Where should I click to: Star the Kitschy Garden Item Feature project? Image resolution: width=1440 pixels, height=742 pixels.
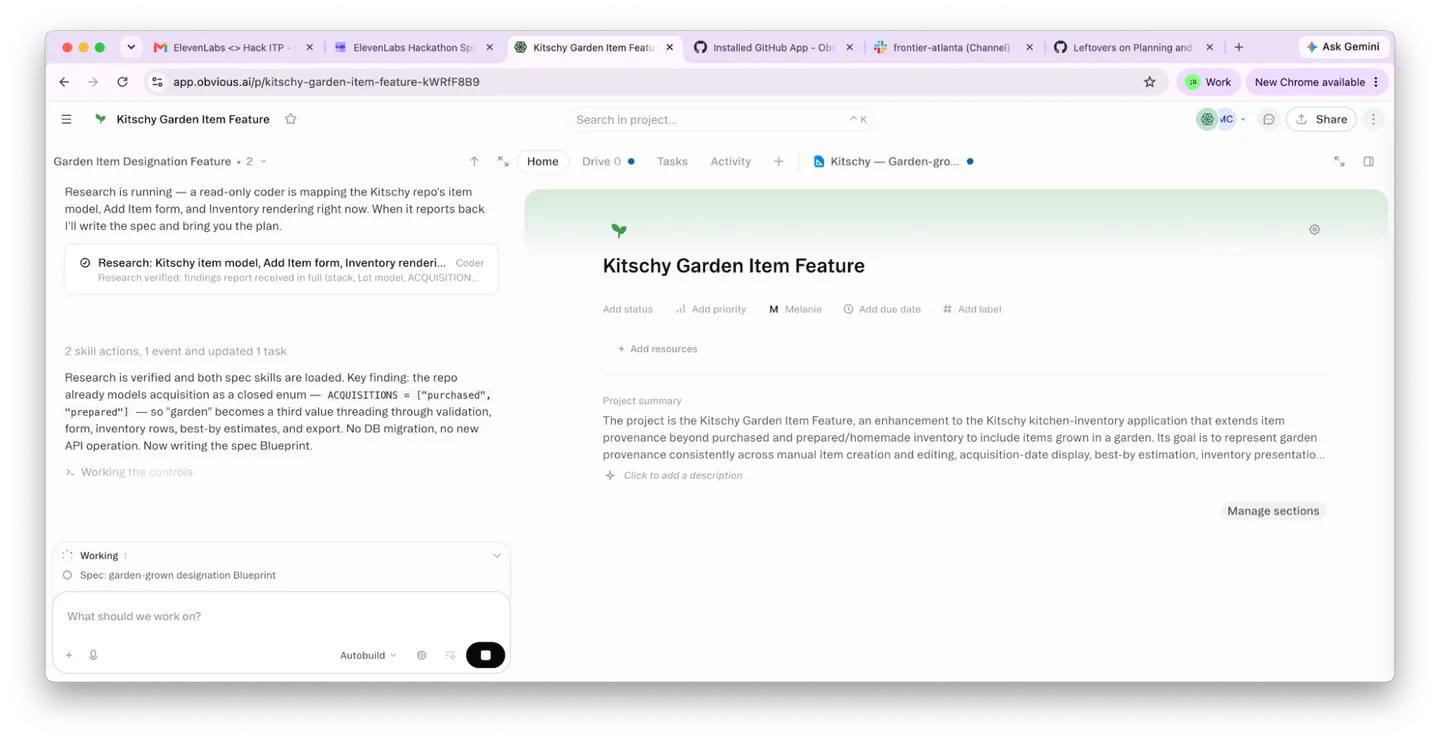point(291,119)
